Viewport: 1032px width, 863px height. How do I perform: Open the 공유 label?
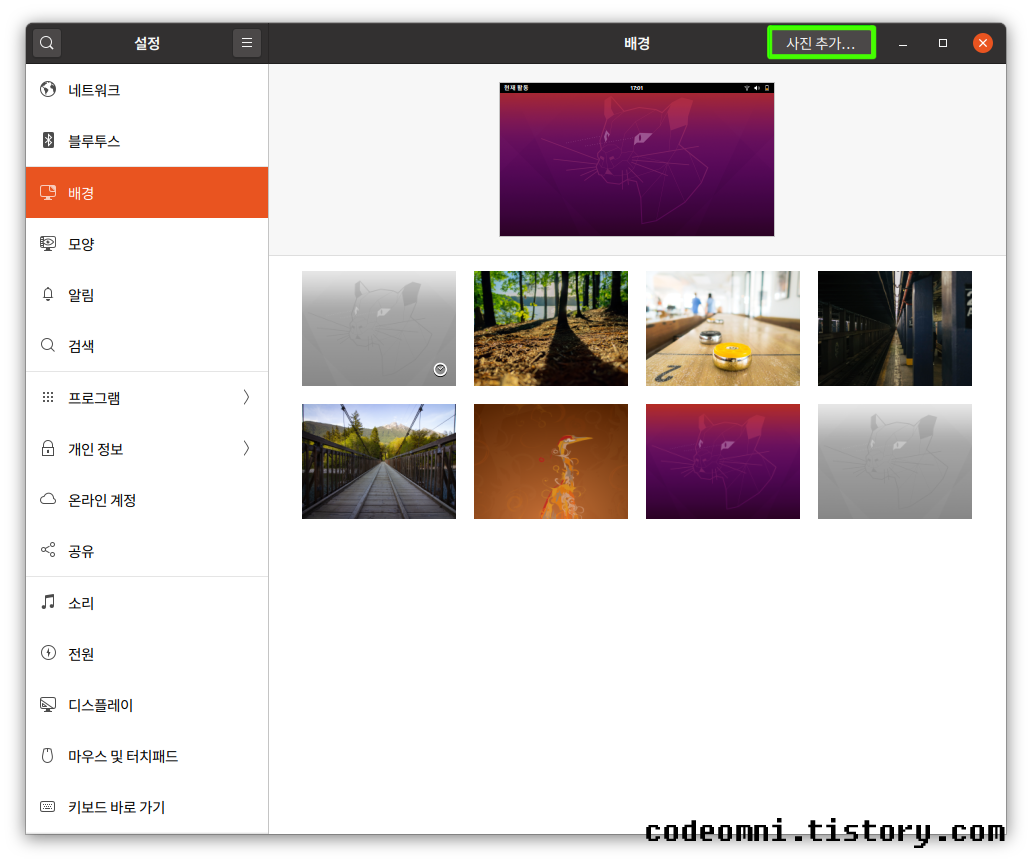(x=81, y=551)
